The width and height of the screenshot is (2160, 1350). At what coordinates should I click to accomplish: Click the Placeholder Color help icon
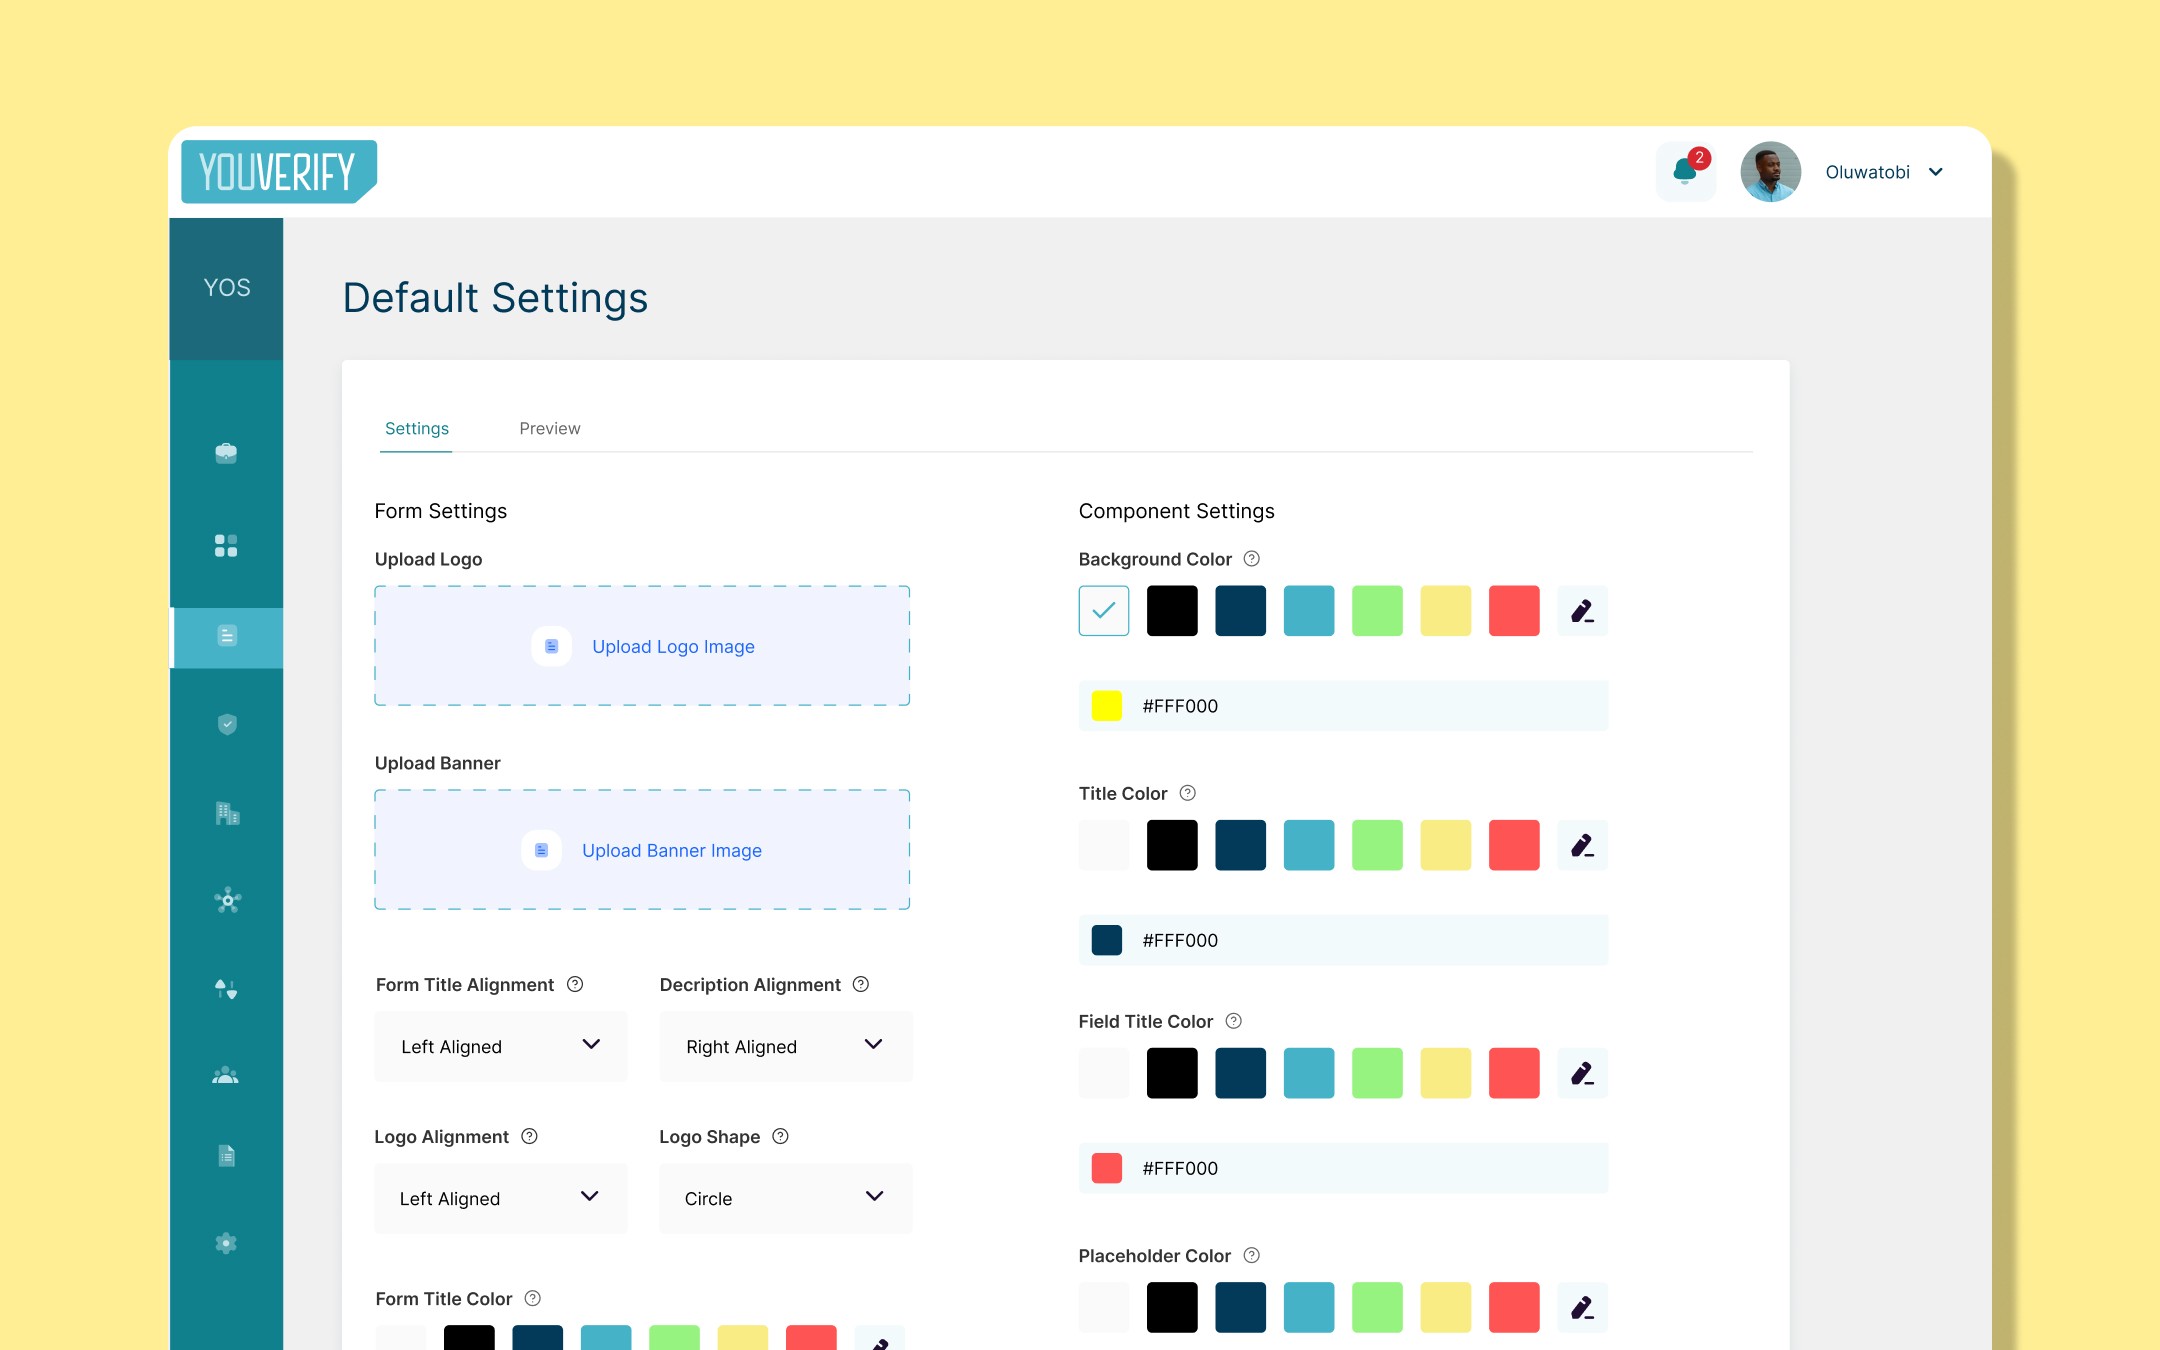[x=1251, y=1255]
